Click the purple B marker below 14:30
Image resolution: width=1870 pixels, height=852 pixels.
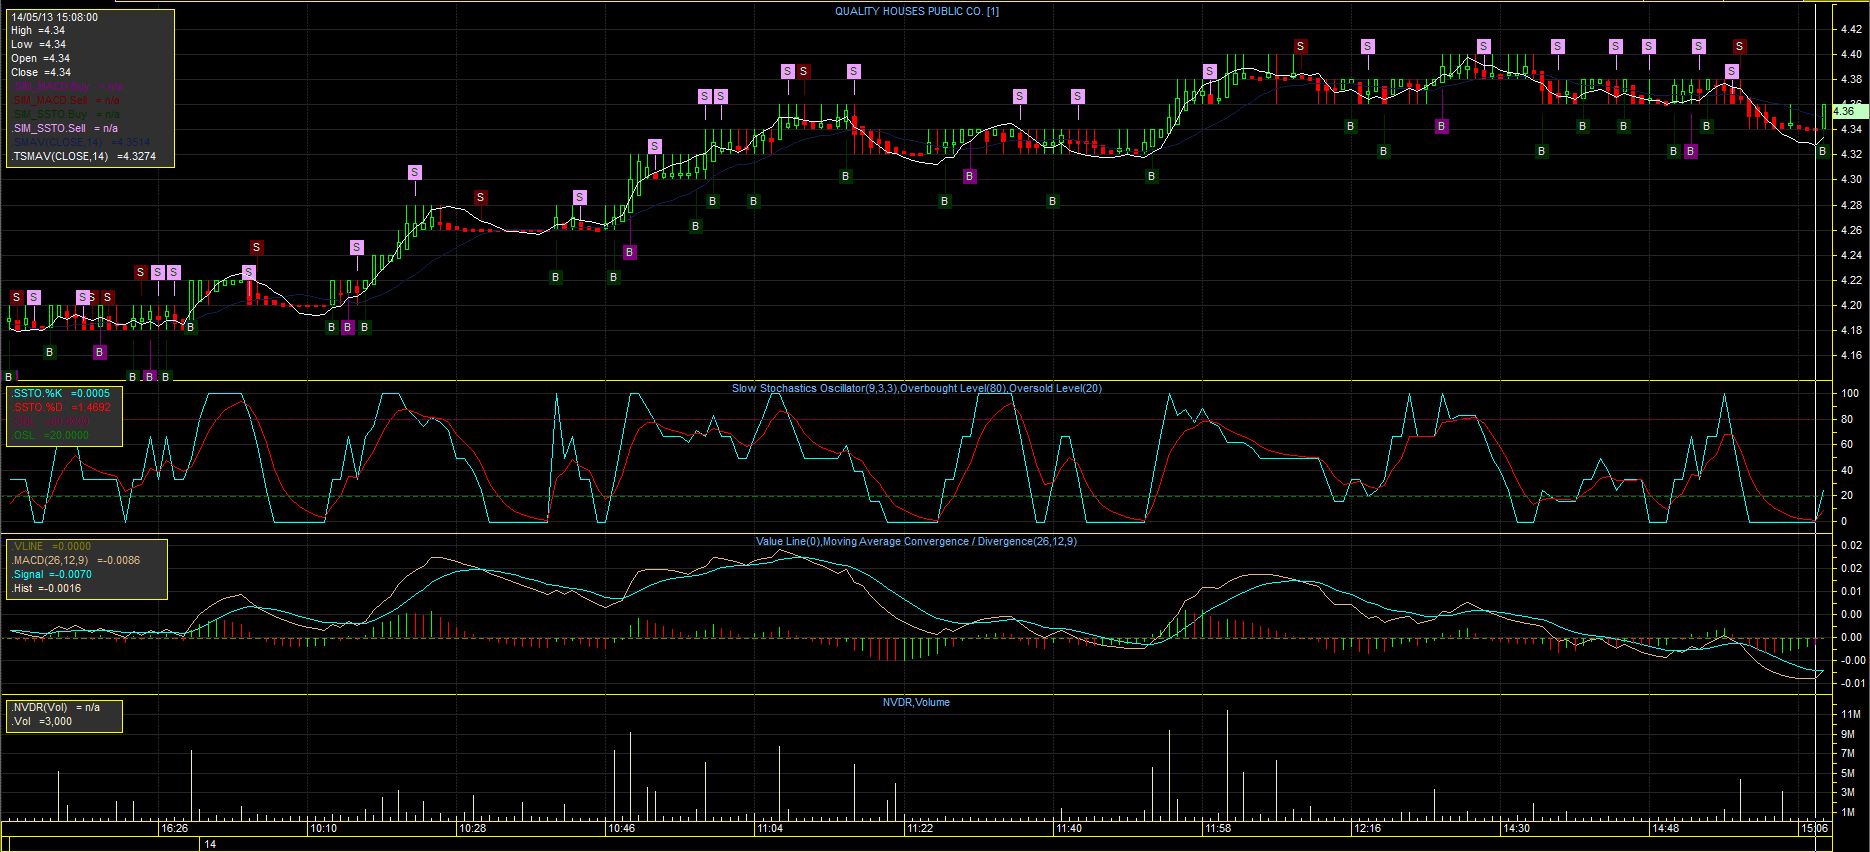click(1441, 126)
